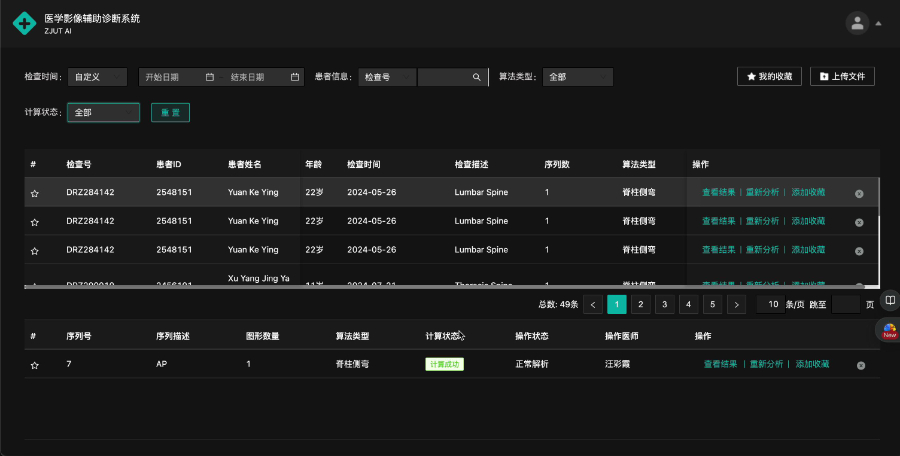The image size is (900, 456).
Task: Click the 我的收藏 button
Action: [769, 76]
